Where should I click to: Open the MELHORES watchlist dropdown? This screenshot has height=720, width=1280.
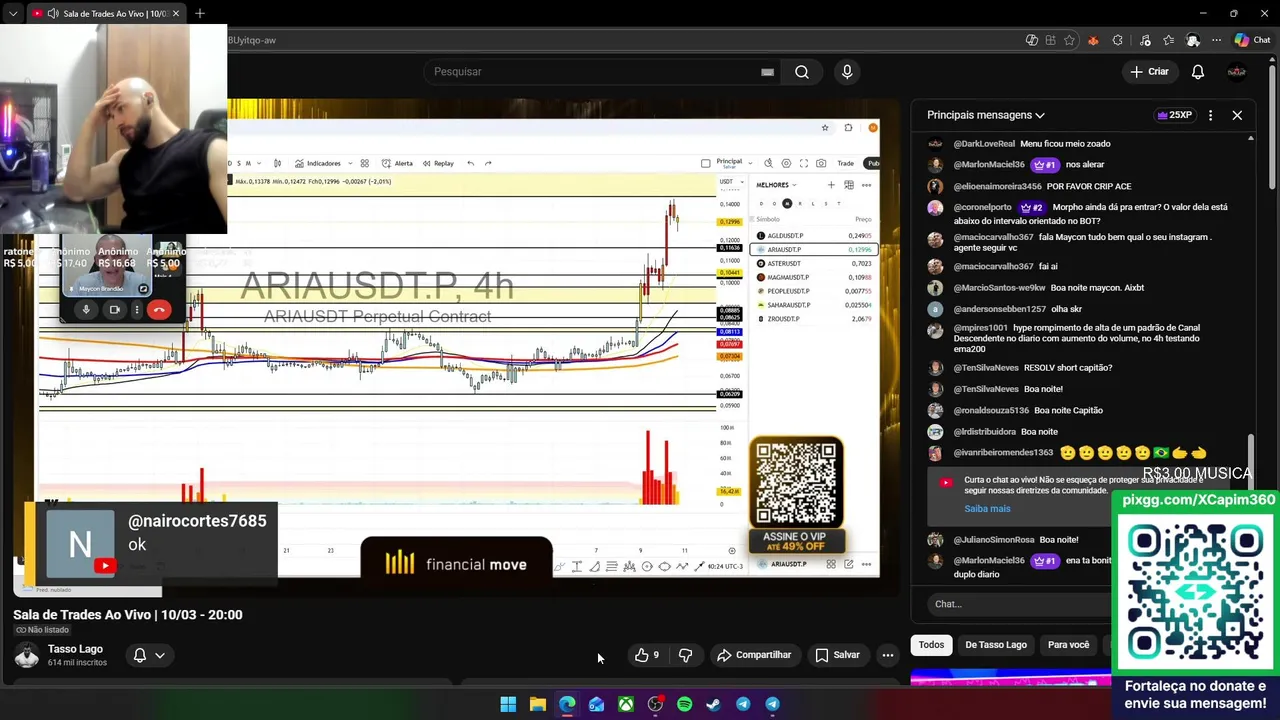click(776, 185)
